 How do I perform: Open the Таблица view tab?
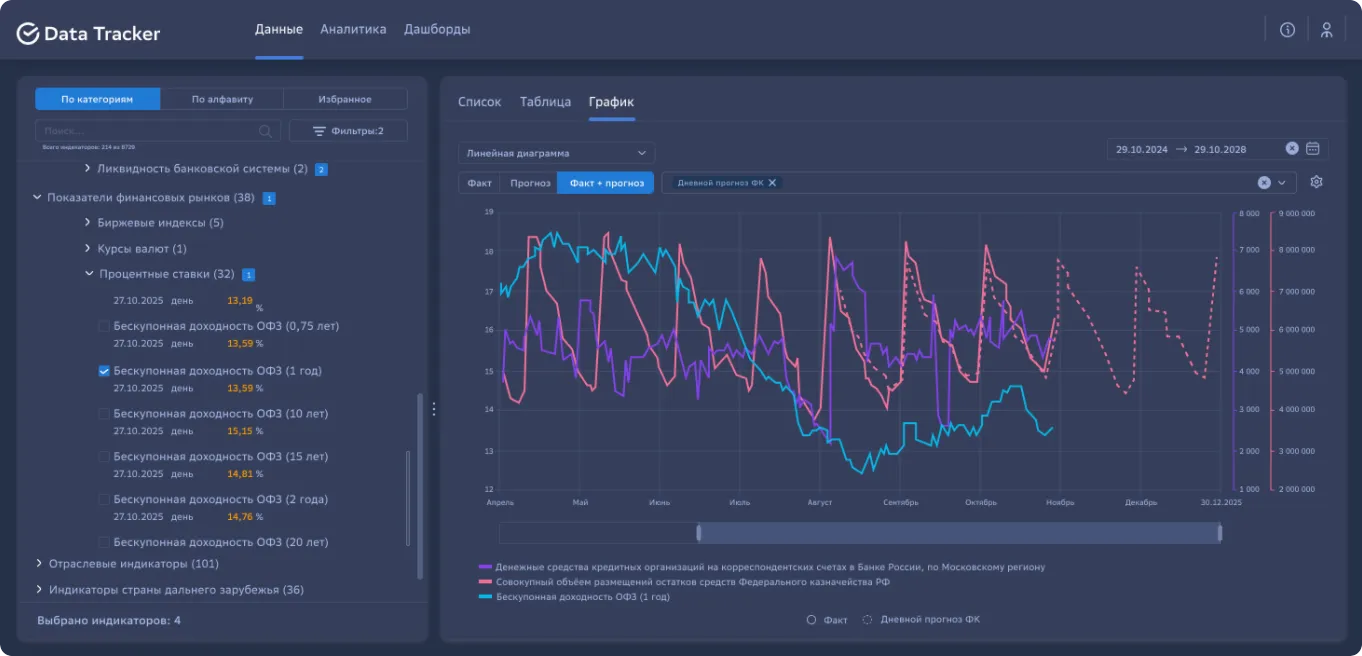(x=545, y=102)
